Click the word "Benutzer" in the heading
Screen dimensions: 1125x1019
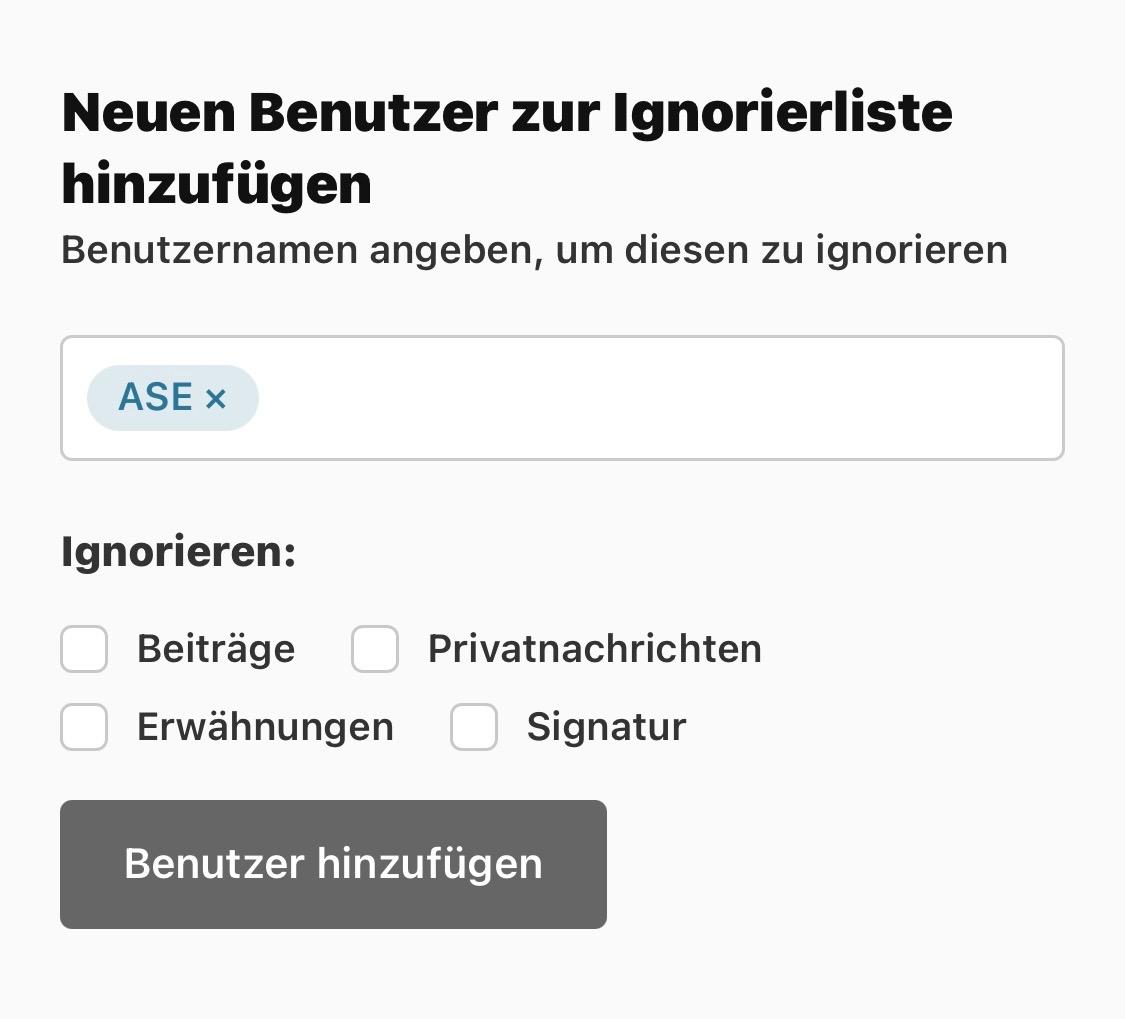pos(372,111)
